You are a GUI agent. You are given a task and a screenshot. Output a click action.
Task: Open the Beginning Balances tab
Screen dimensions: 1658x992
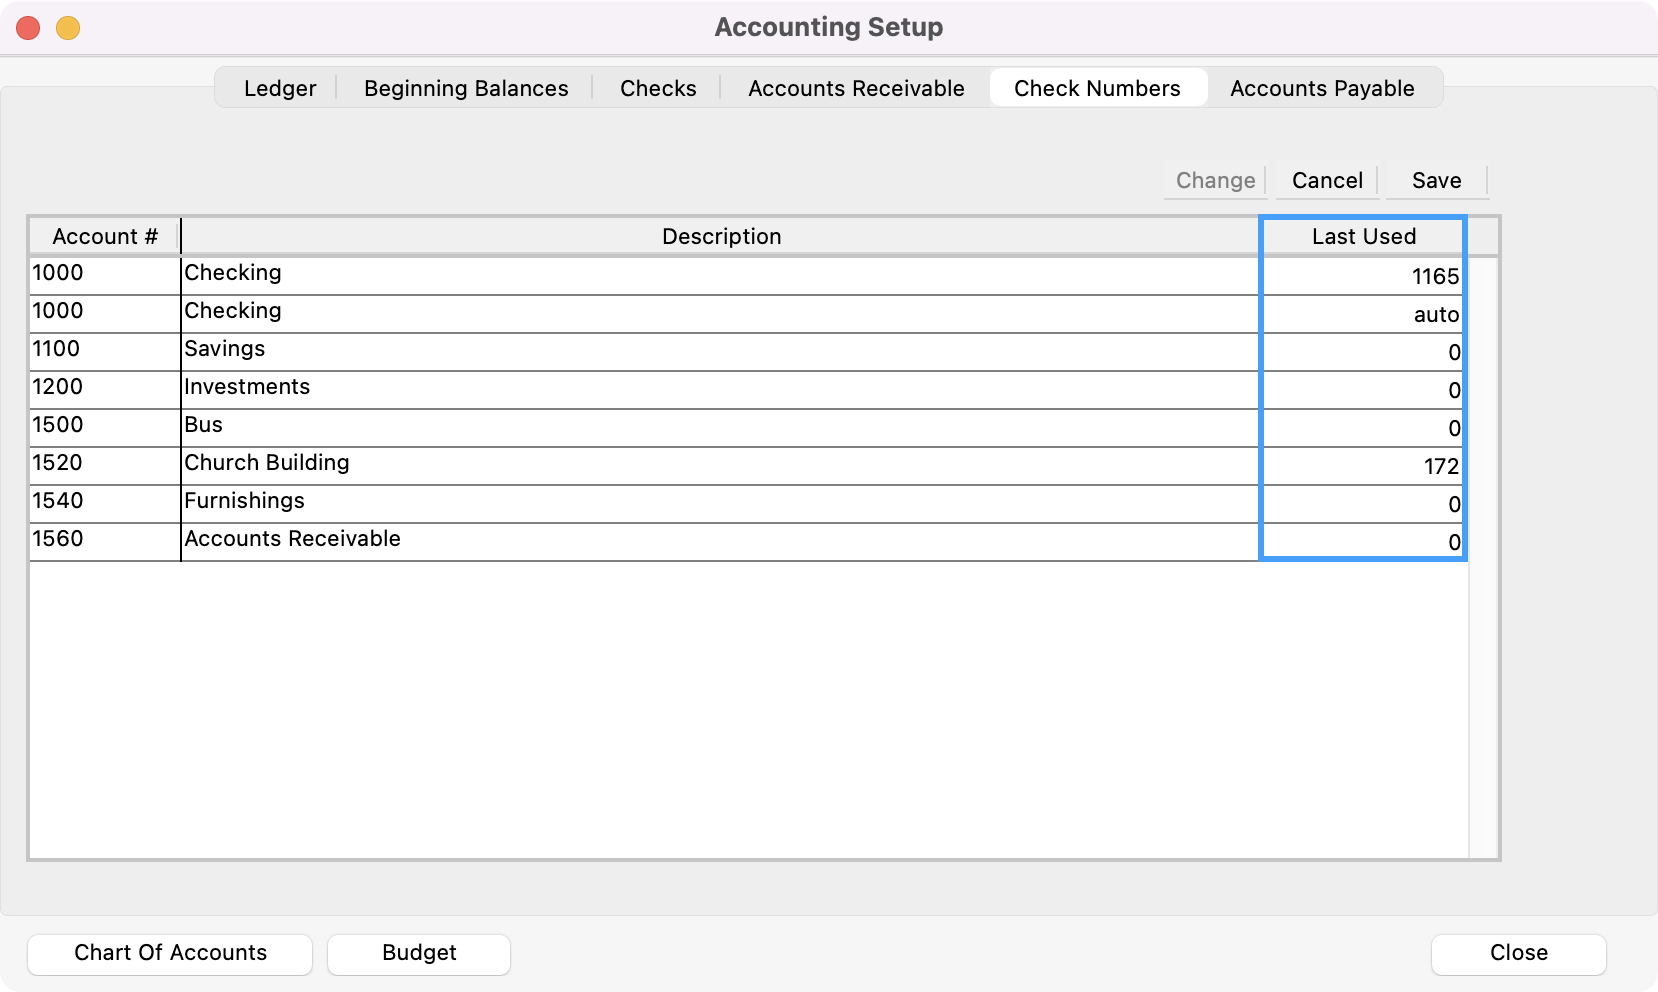click(x=465, y=88)
